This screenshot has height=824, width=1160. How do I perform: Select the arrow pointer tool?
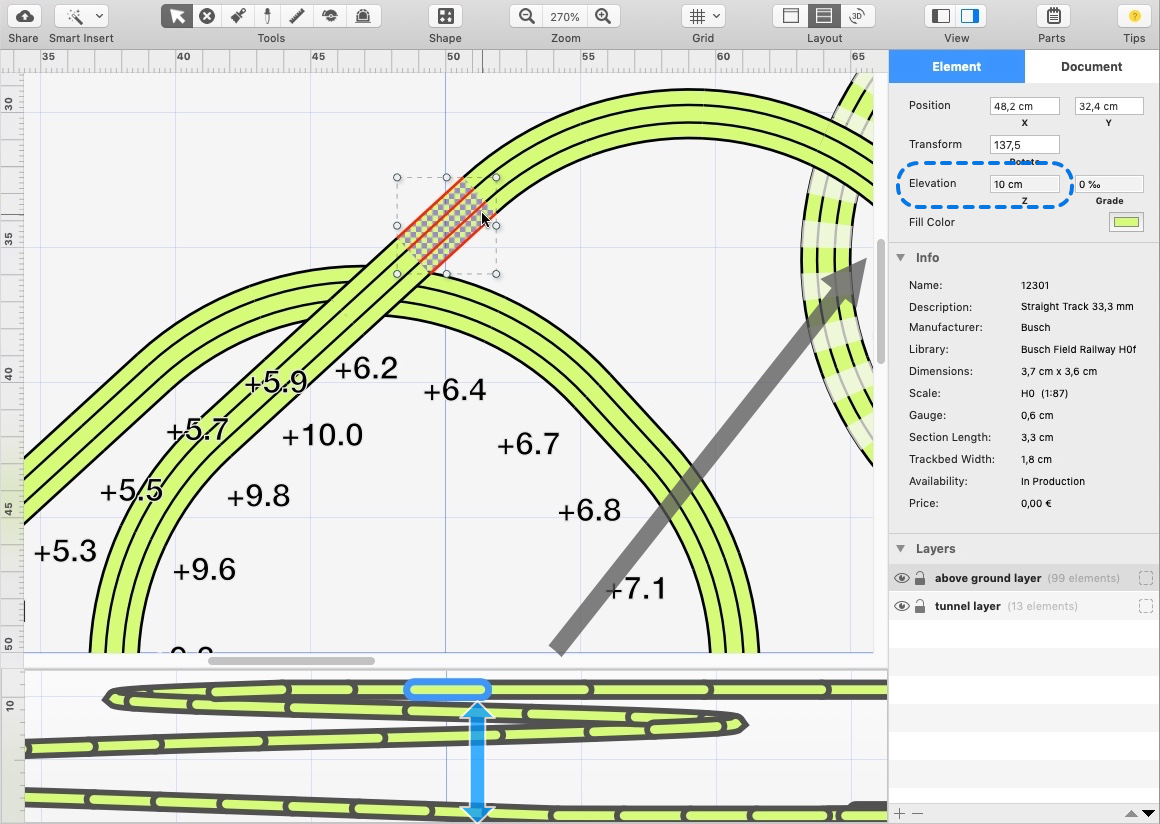177,16
